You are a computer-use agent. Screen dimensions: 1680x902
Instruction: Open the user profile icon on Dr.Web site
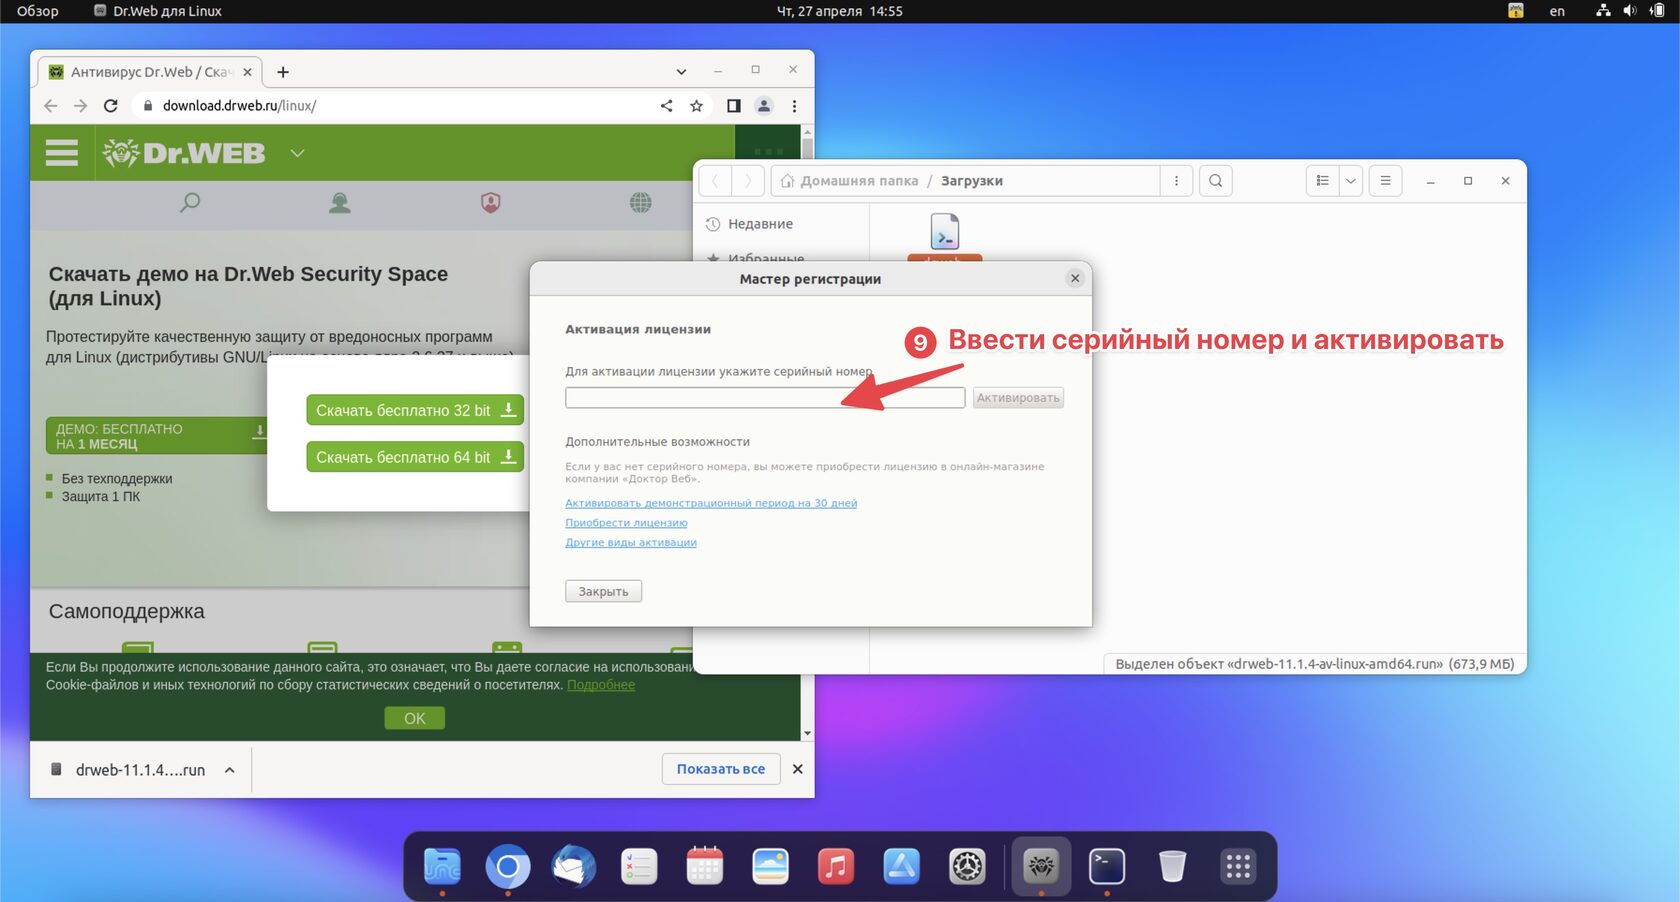(x=340, y=203)
